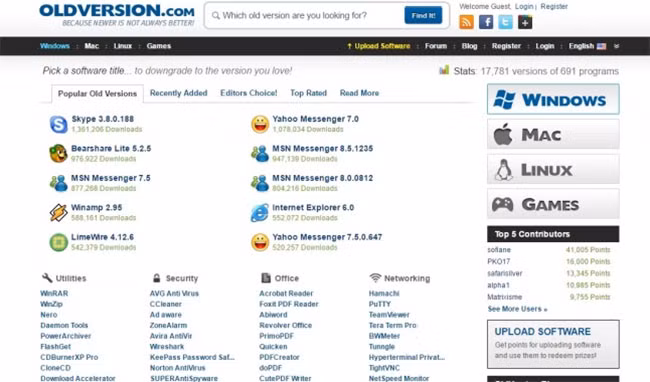
Task: Open the Winamp 2.95 icon
Action: point(58,213)
